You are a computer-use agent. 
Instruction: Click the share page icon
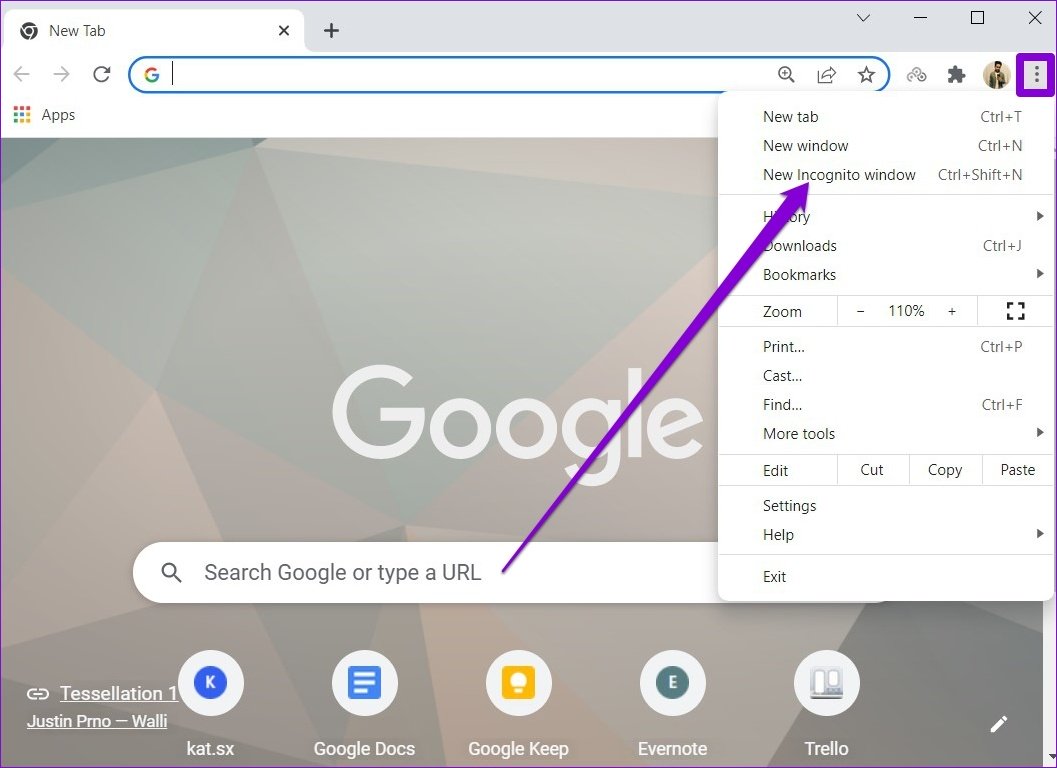click(x=826, y=74)
